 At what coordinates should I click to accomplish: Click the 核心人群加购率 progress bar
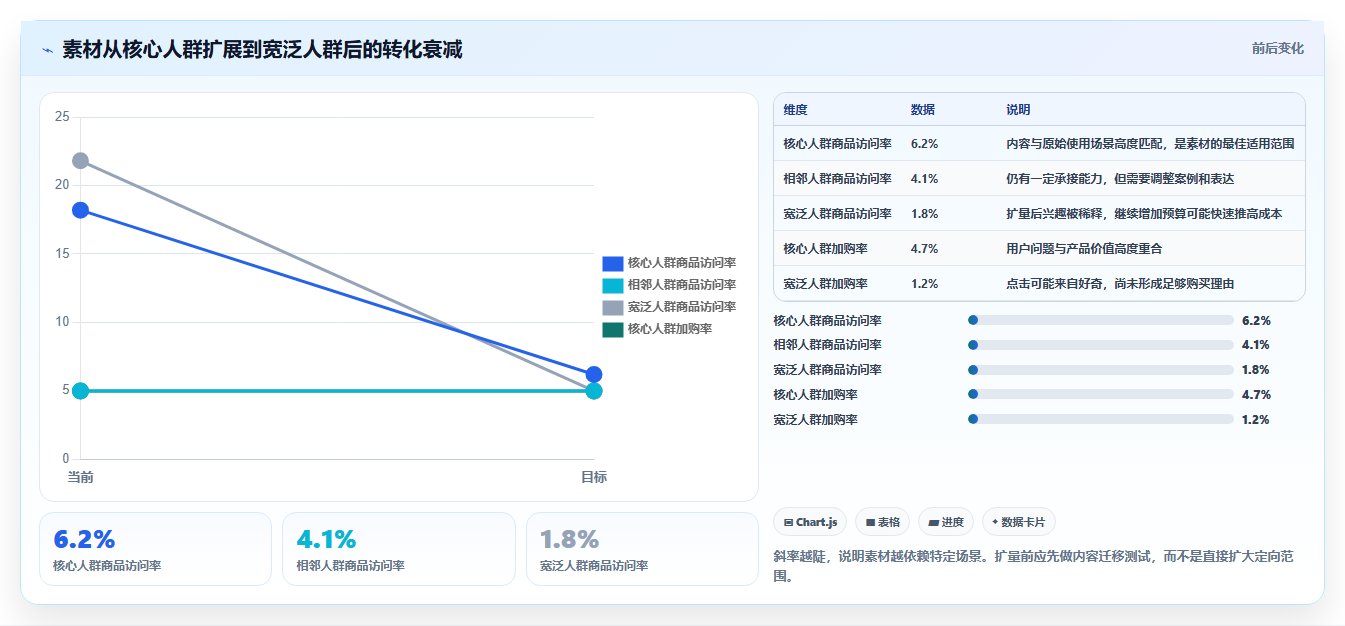1101,394
